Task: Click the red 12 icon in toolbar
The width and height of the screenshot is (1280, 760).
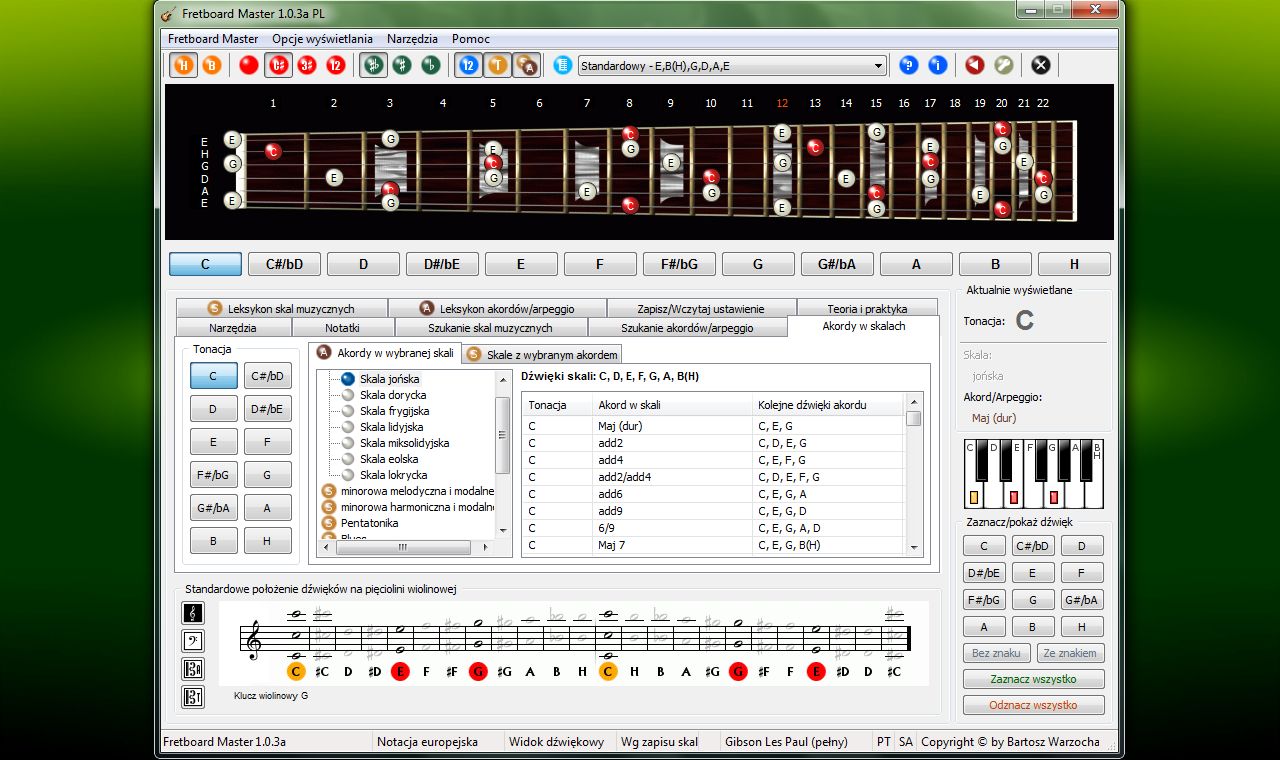Action: tap(336, 65)
